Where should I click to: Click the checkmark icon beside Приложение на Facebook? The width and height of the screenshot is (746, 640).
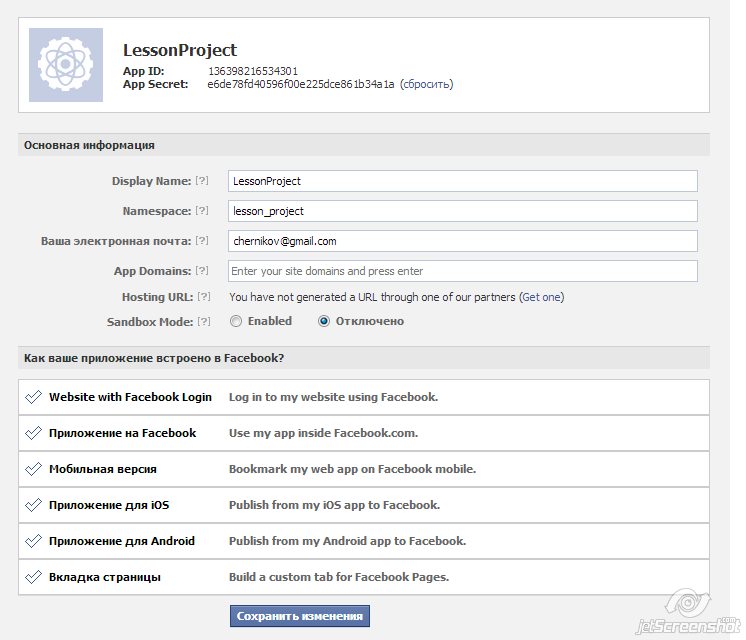34,433
